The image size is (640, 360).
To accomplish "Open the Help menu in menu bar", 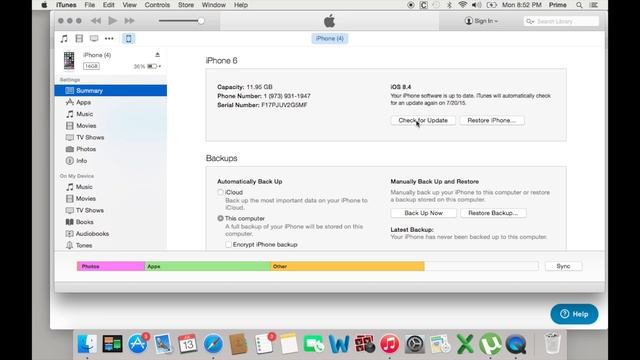I will (x=241, y=5).
